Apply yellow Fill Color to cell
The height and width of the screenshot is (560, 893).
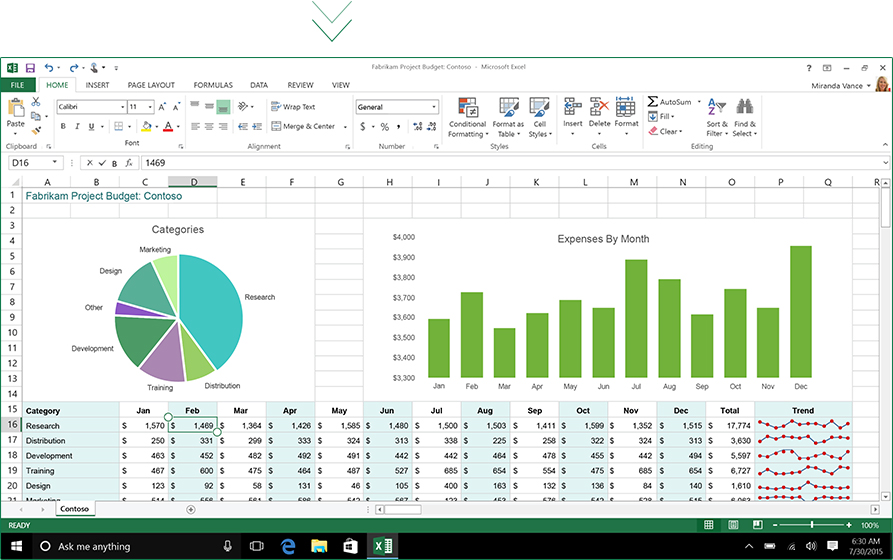[x=146, y=126]
